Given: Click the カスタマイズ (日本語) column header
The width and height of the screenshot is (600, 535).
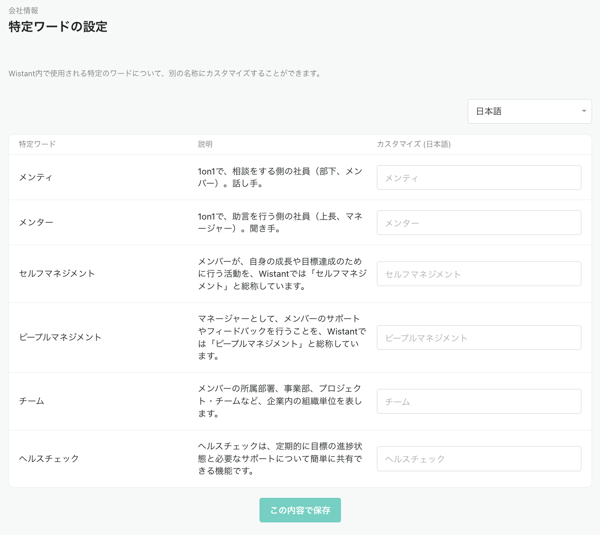Looking at the screenshot, I should click(413, 145).
